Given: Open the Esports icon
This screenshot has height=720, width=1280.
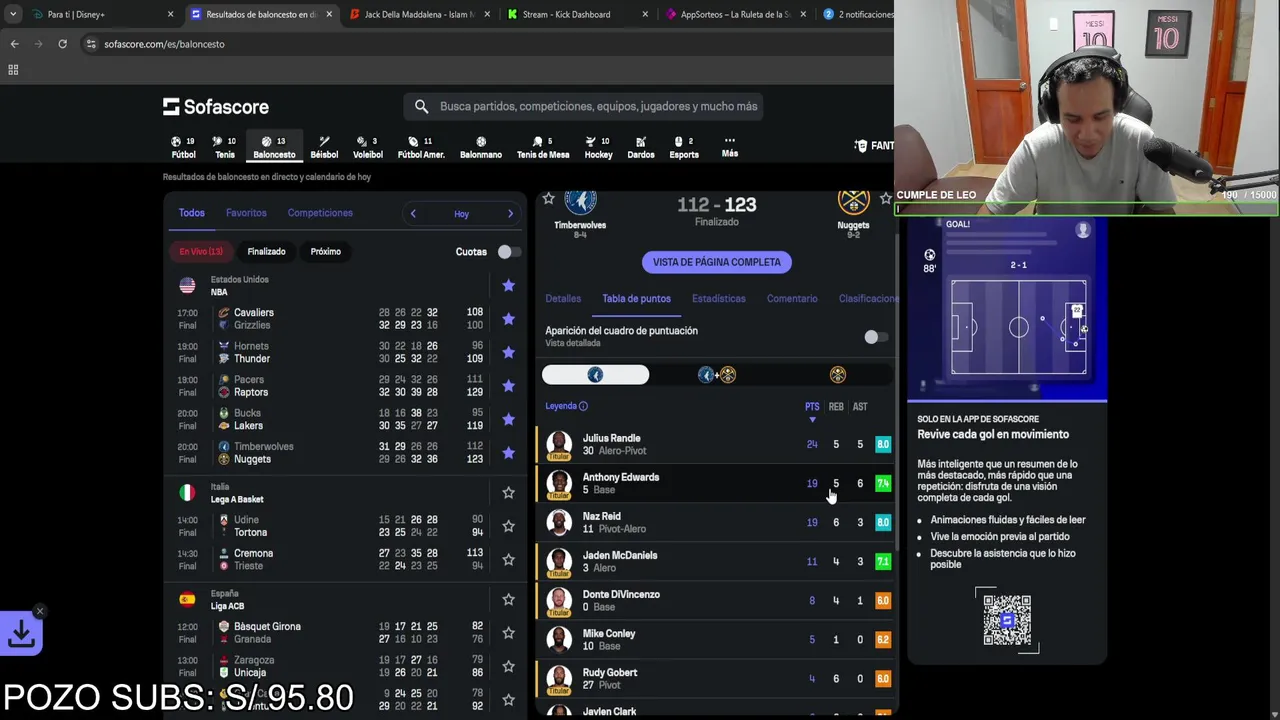Looking at the screenshot, I should (684, 147).
